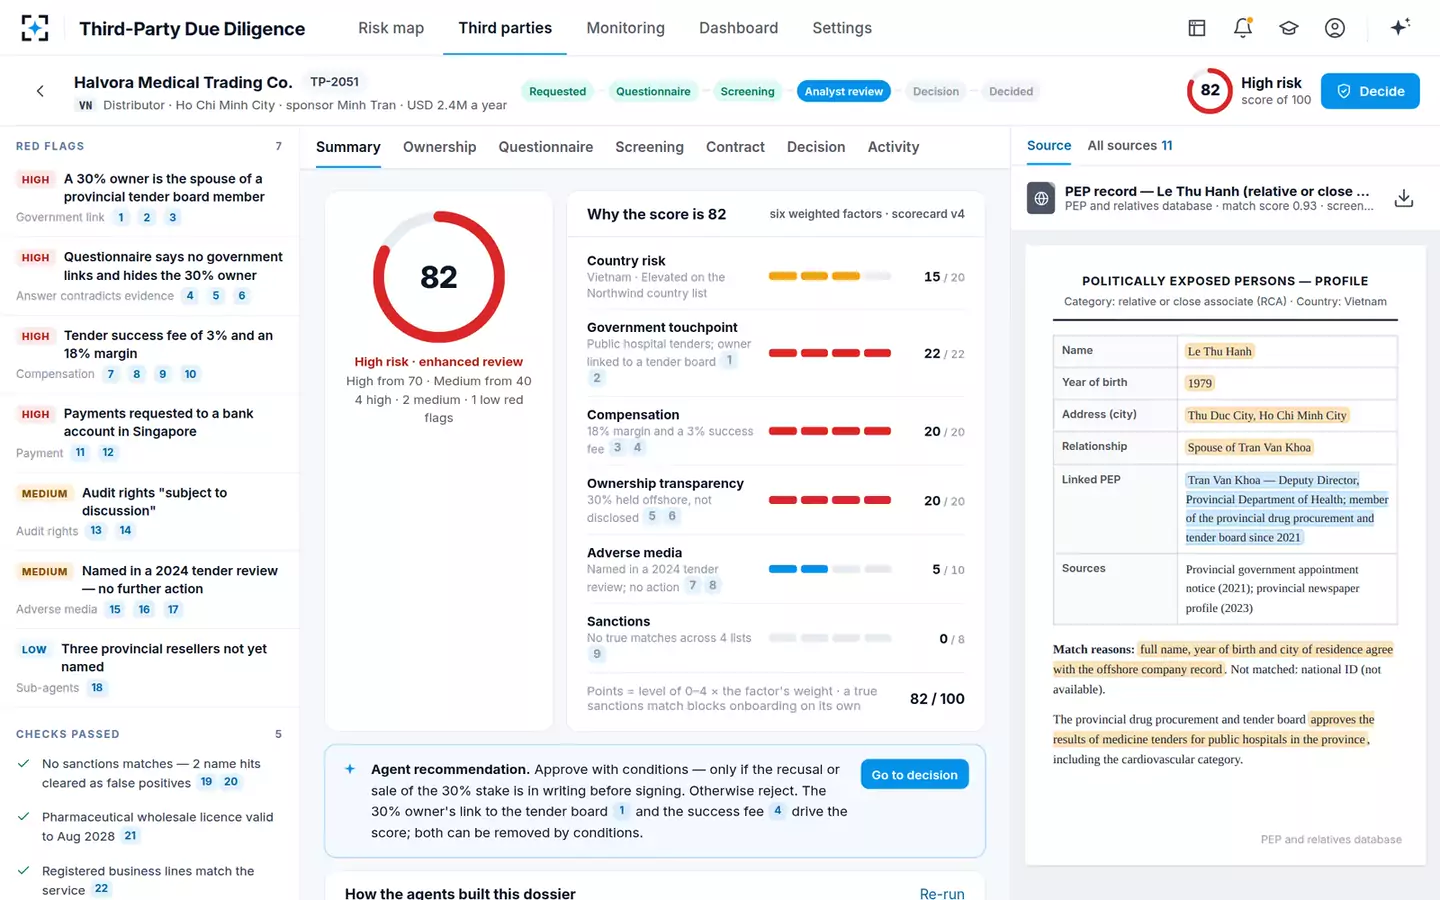1440x900 pixels.
Task: Open the Singapore bank account red flag
Action: pos(150,432)
